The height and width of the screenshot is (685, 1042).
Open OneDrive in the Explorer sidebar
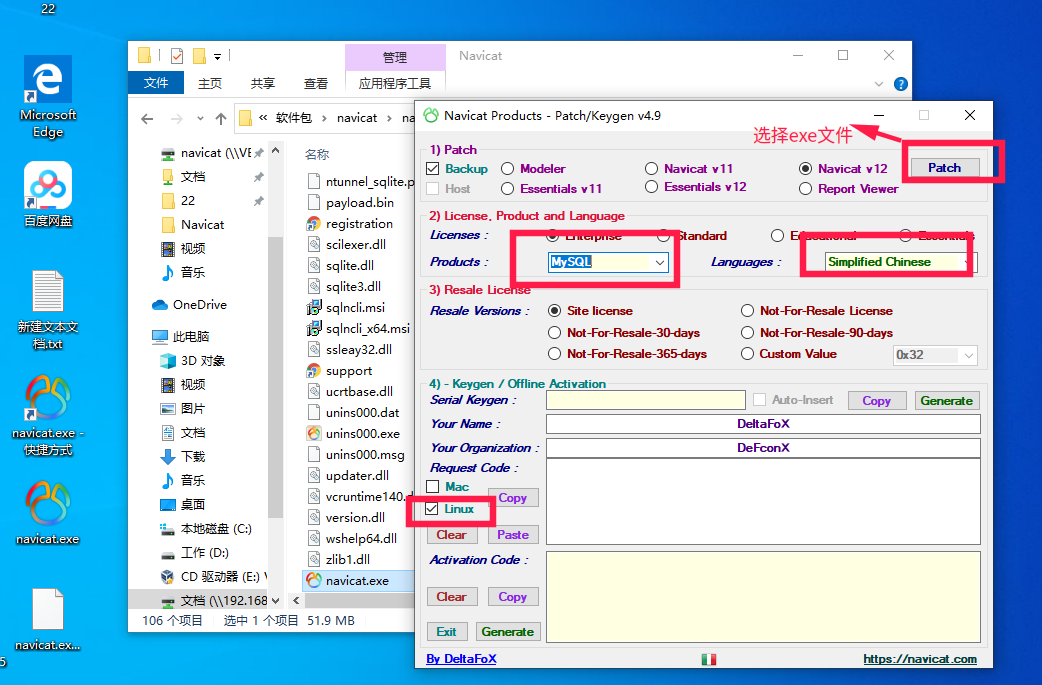(x=199, y=304)
